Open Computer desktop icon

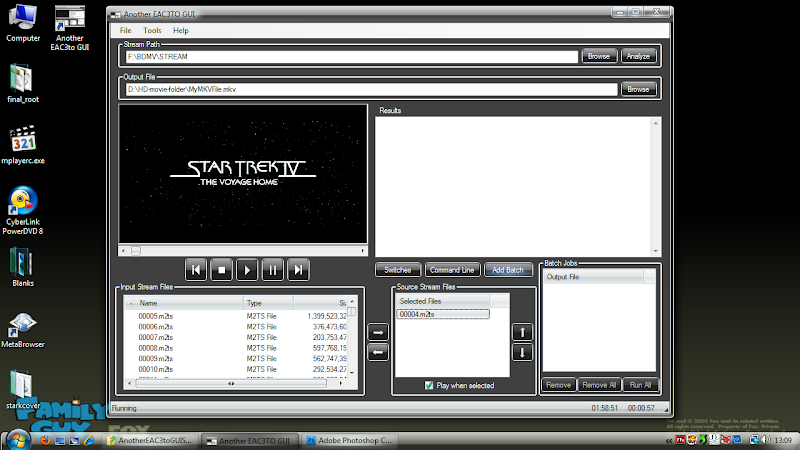pos(23,23)
